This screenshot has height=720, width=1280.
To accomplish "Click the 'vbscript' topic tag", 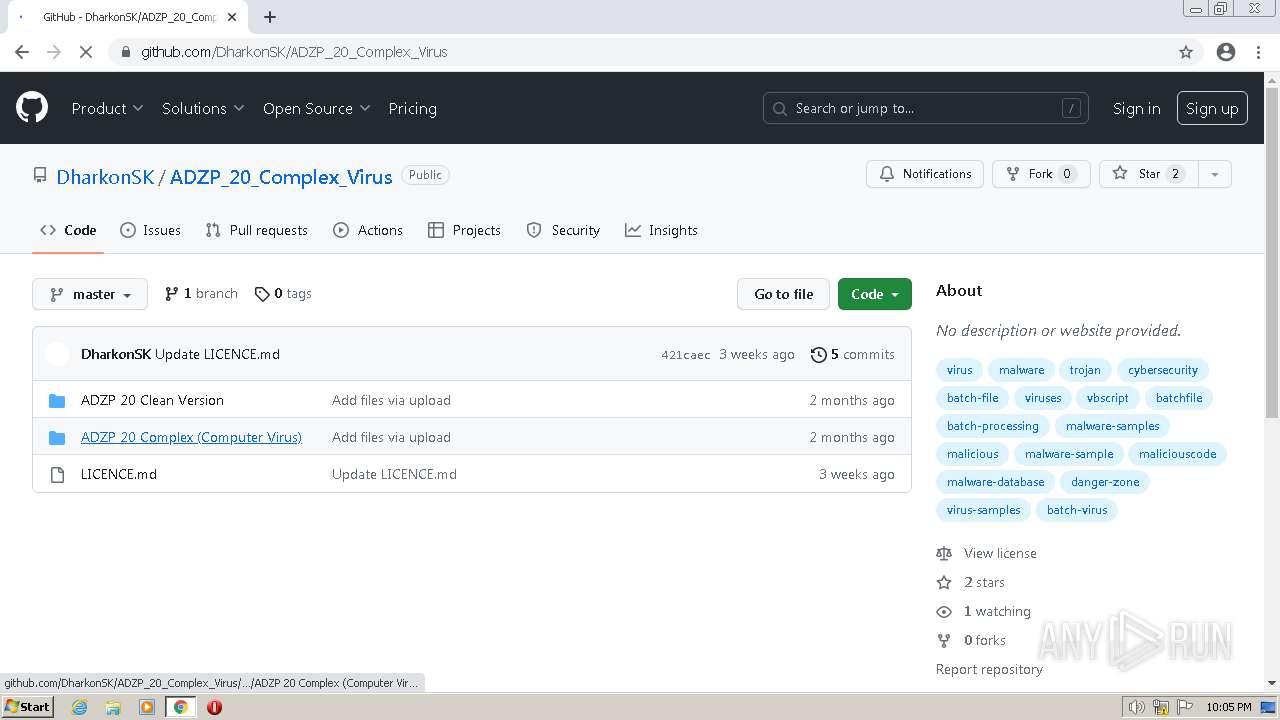I will [1108, 398].
